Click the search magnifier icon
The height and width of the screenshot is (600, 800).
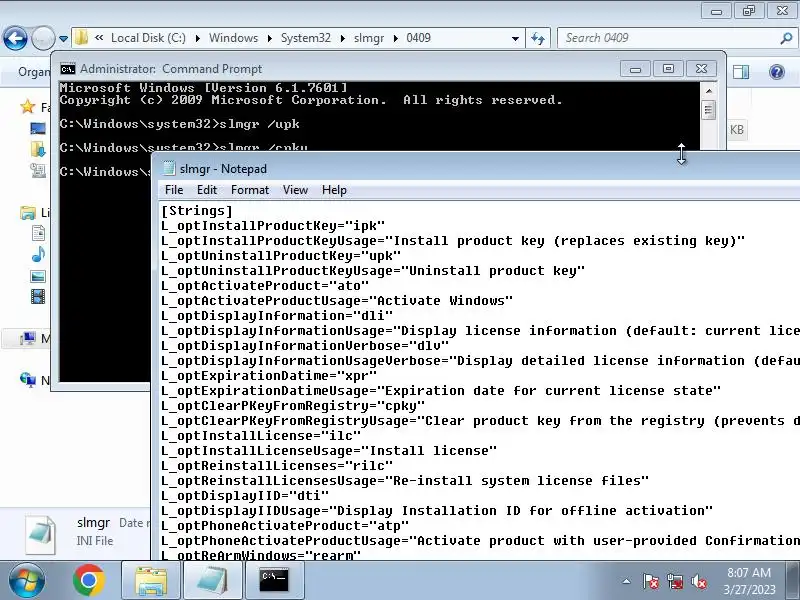pos(786,38)
